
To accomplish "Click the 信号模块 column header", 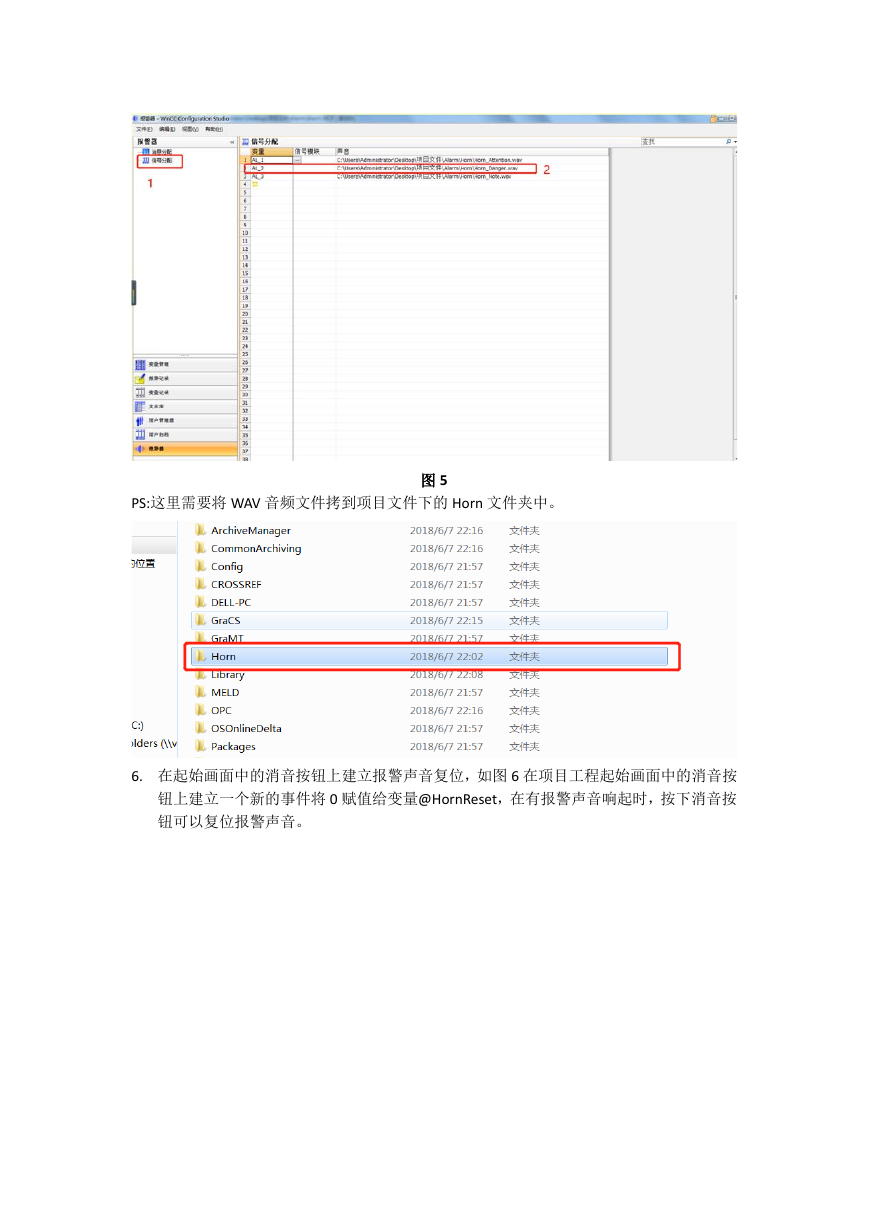I will click(x=314, y=151).
